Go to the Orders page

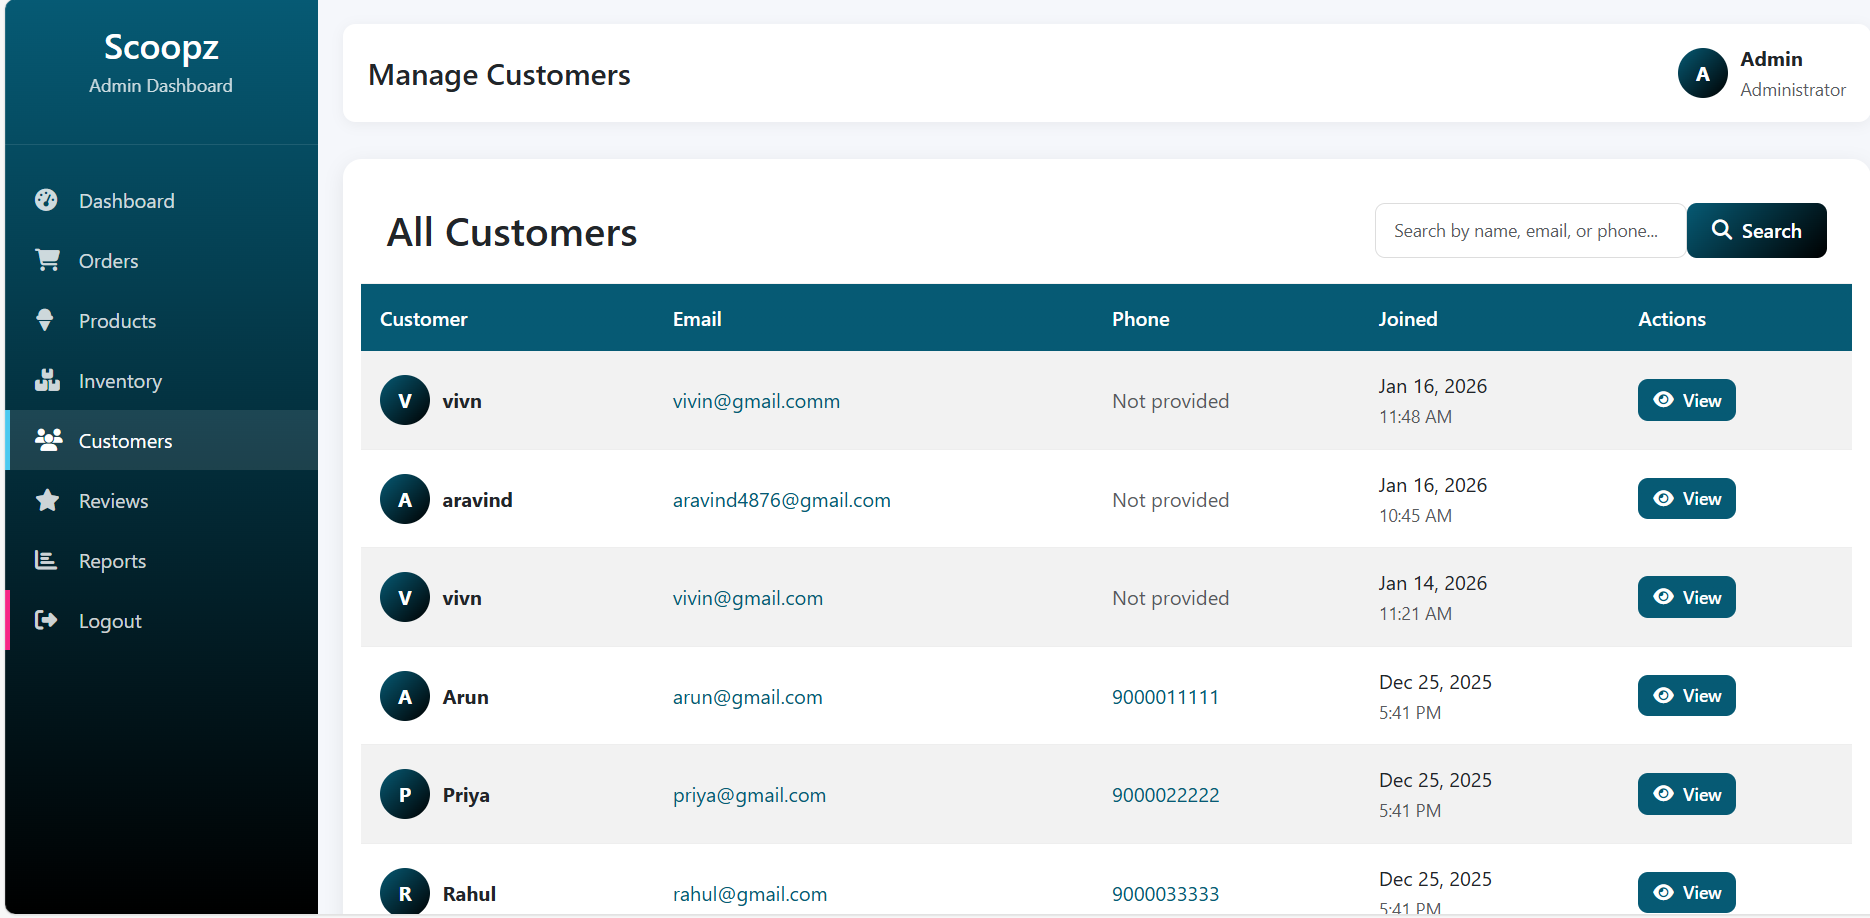pos(108,261)
